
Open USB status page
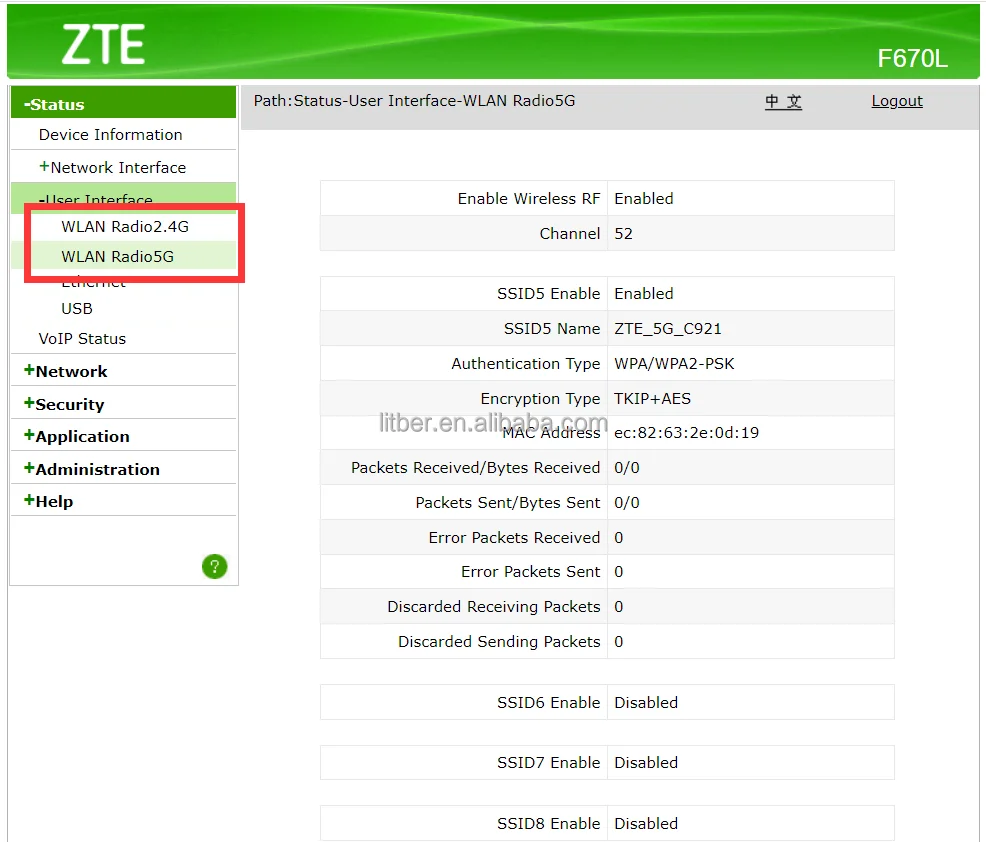click(77, 308)
